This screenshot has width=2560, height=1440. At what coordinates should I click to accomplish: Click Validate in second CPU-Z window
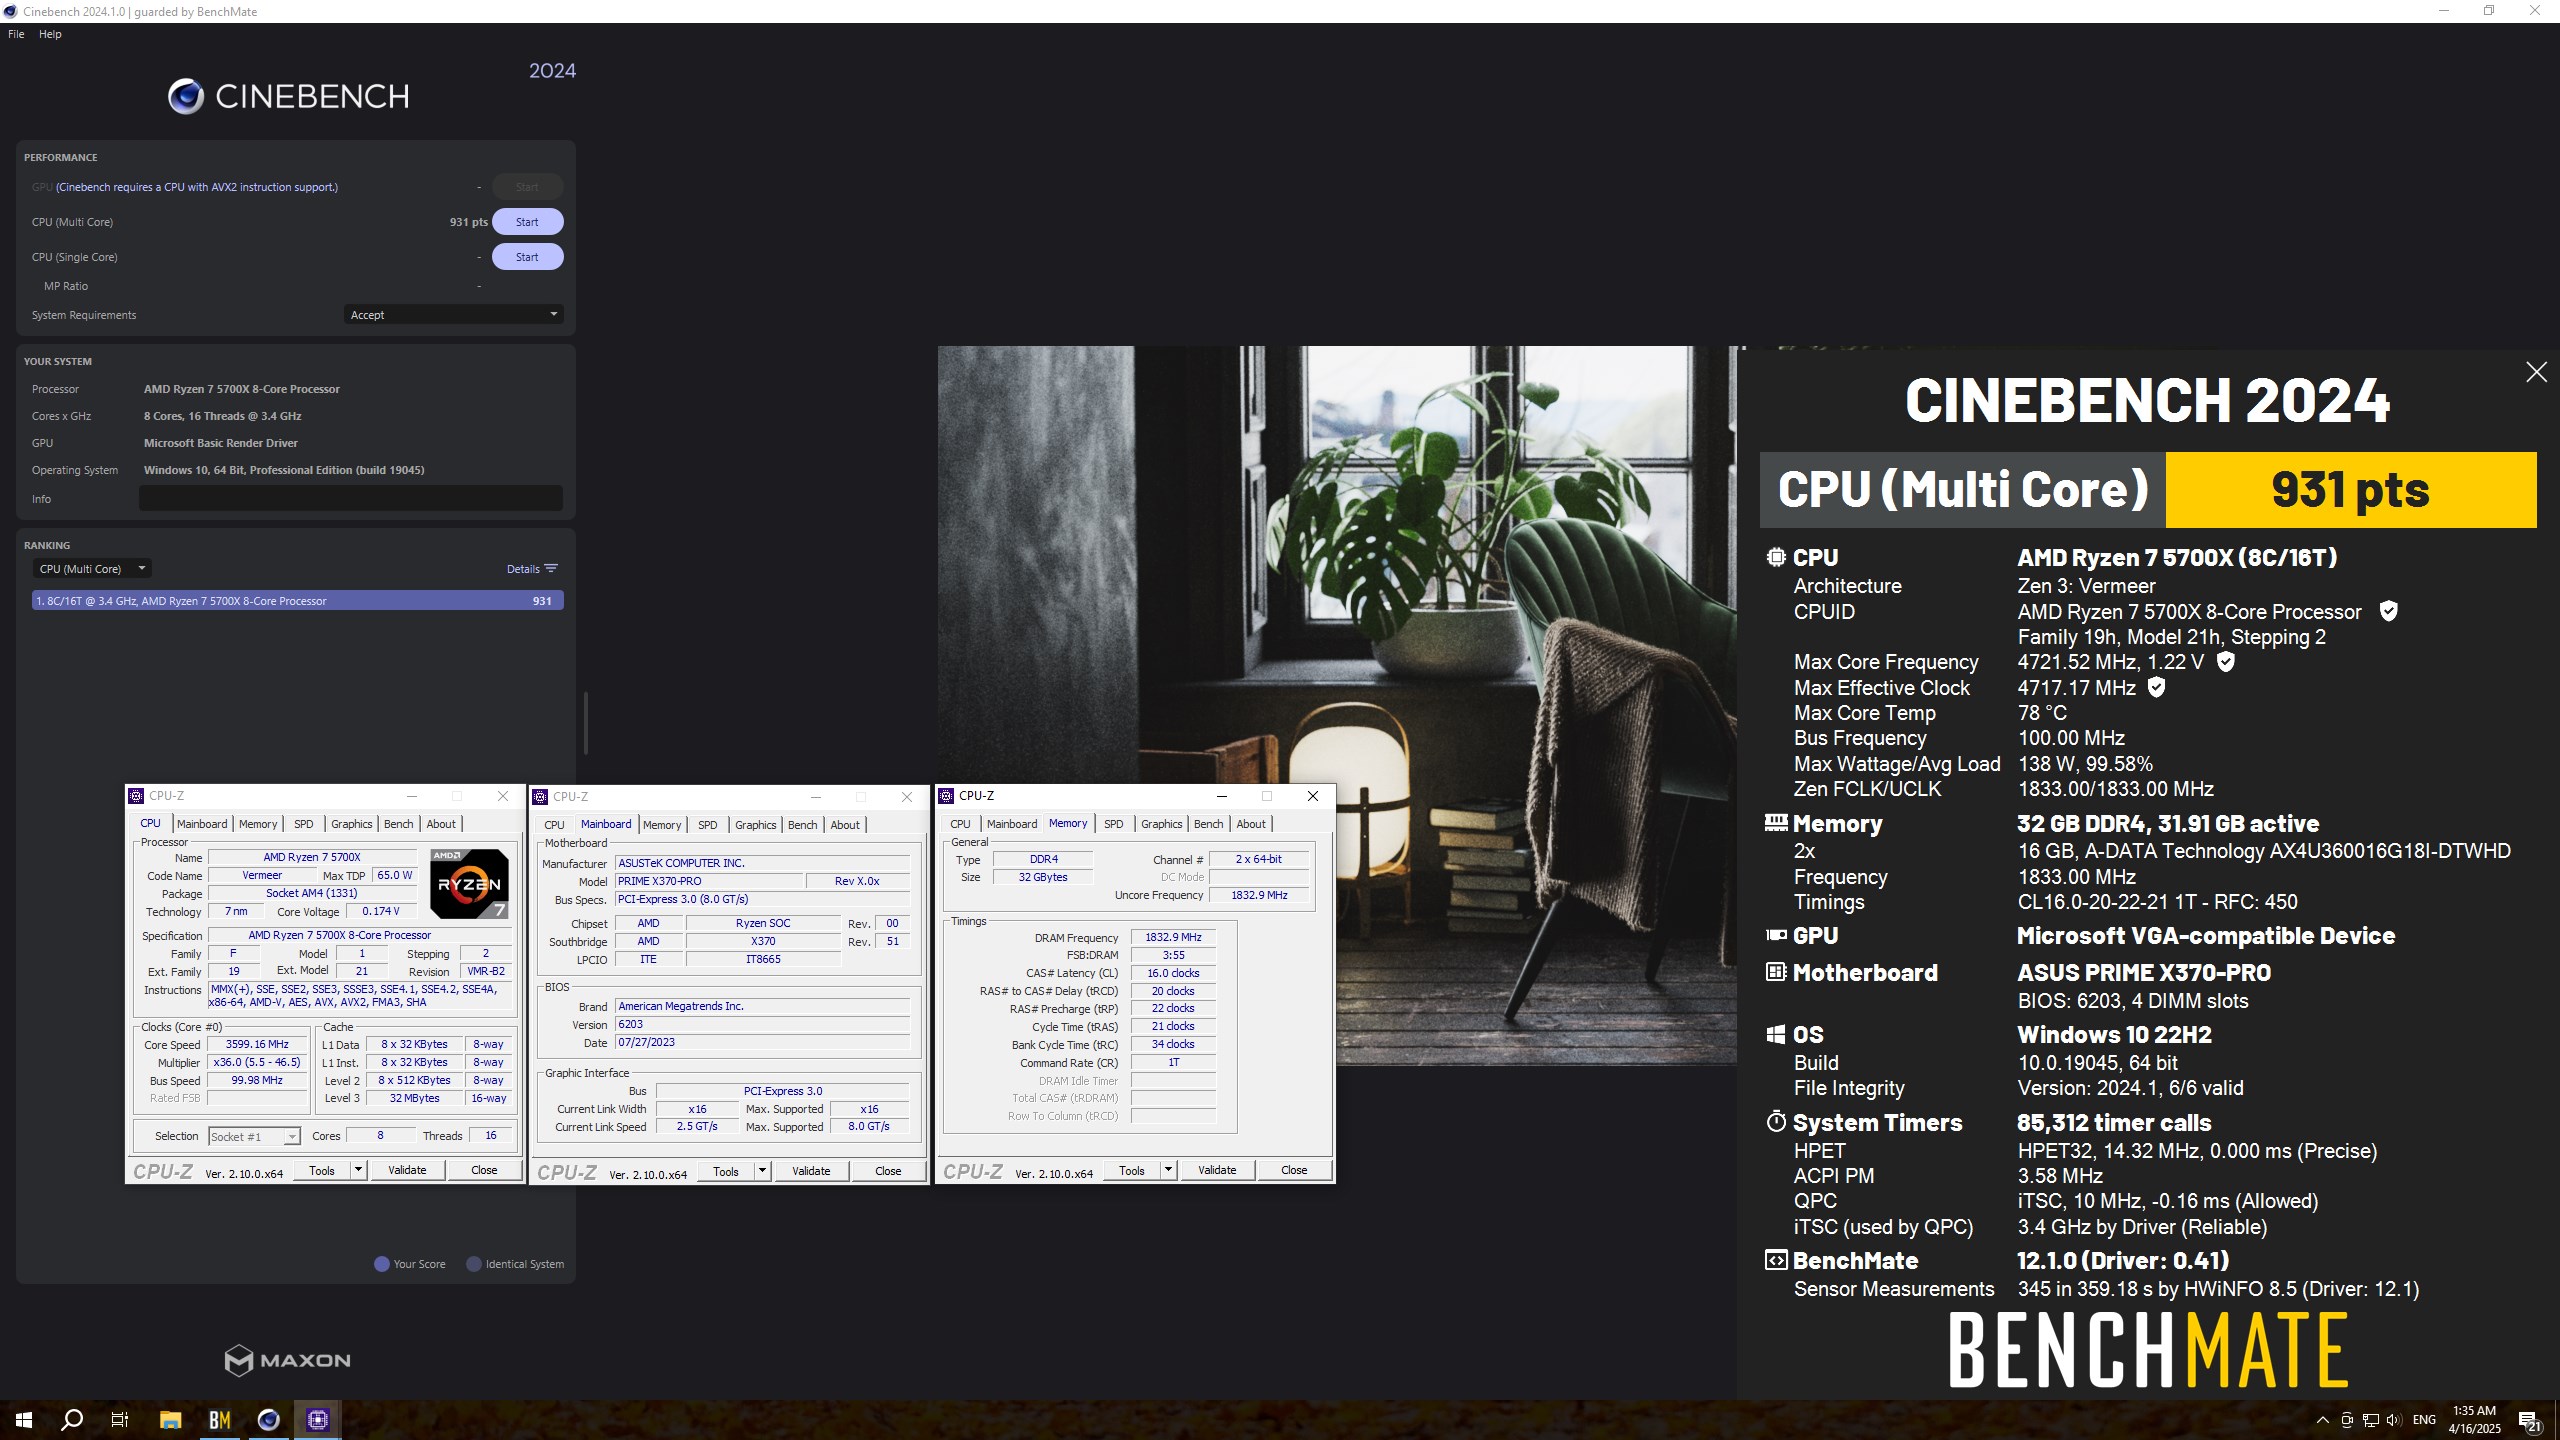811,1171
